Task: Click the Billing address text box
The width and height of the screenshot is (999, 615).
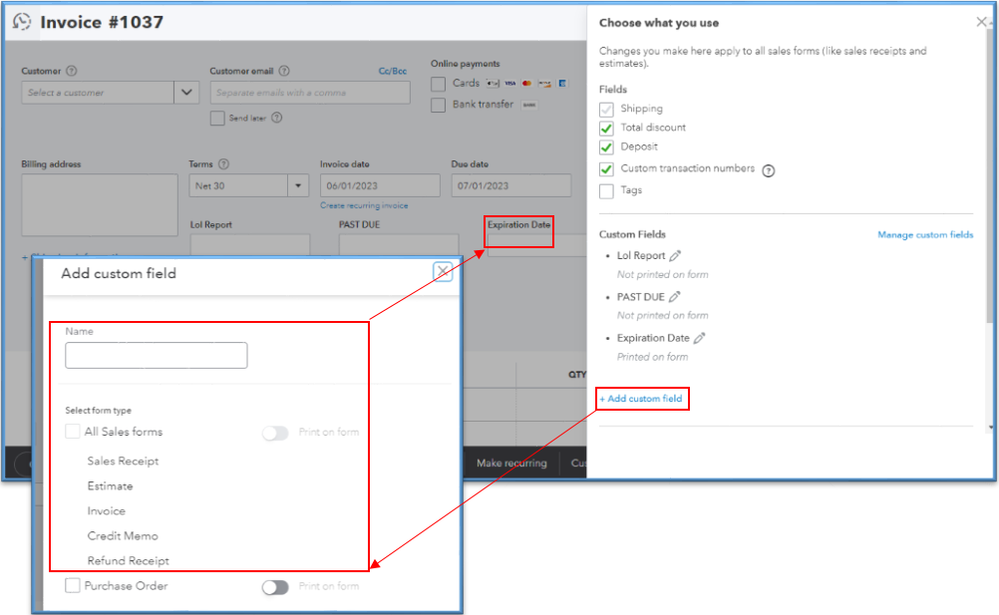Action: tap(99, 205)
